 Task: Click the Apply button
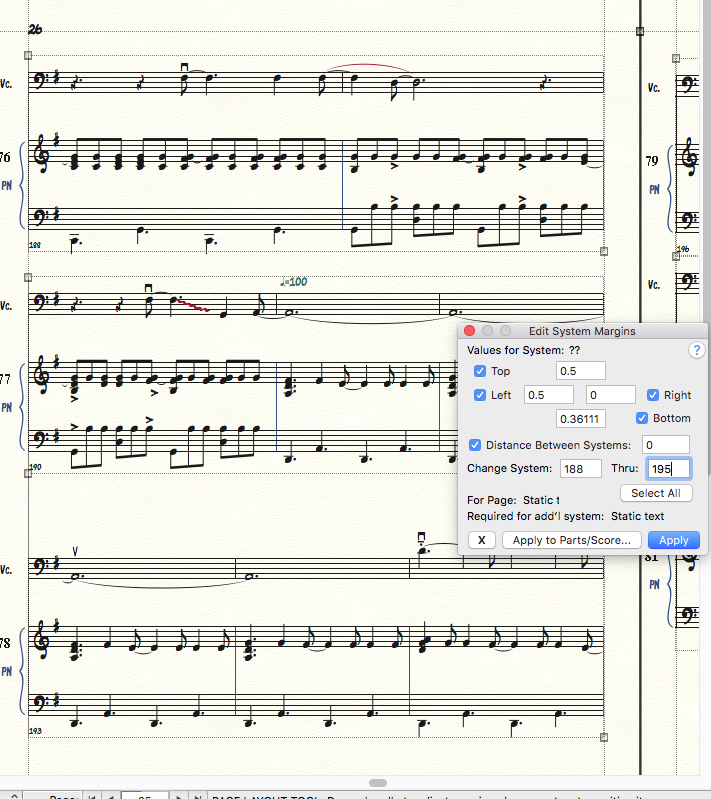tap(673, 540)
